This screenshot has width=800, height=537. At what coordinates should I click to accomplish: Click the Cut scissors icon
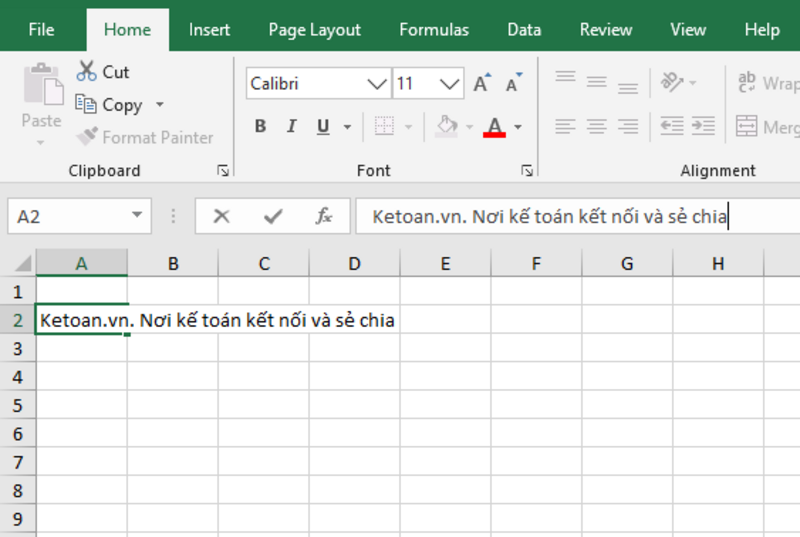click(87, 72)
